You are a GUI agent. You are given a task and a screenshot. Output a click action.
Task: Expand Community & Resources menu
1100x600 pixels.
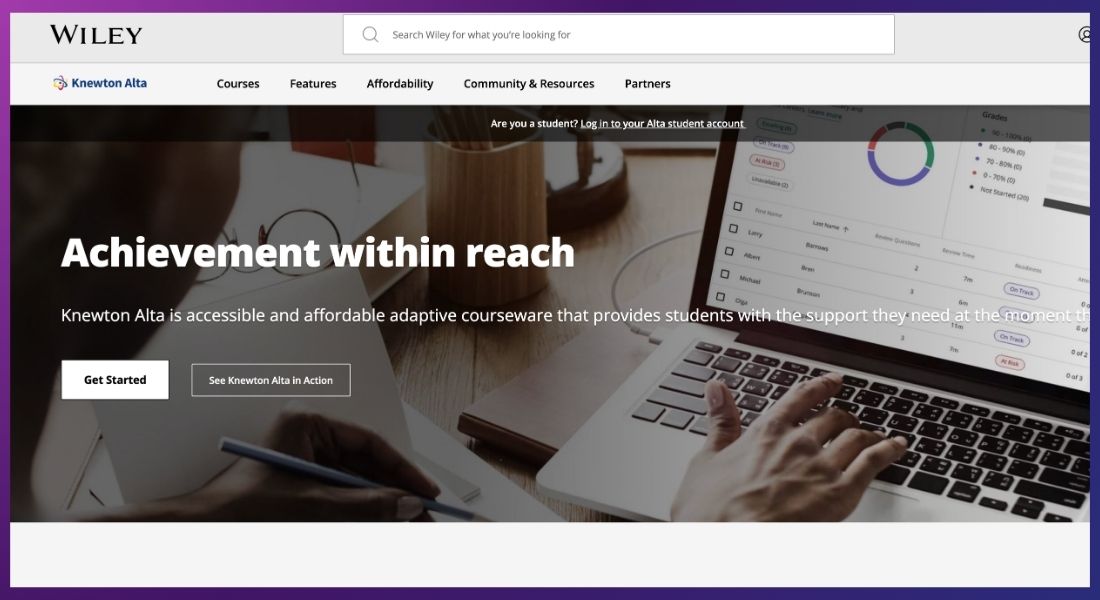click(529, 84)
